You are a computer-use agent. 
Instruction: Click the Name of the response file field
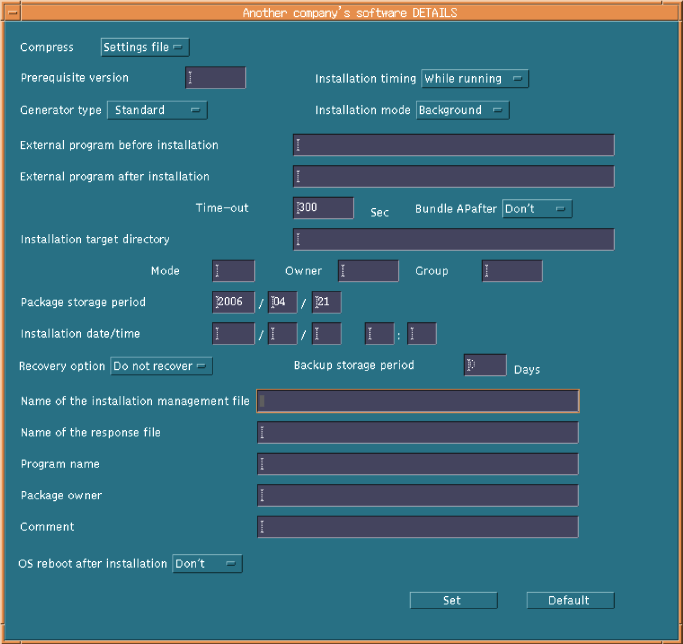coord(417,433)
